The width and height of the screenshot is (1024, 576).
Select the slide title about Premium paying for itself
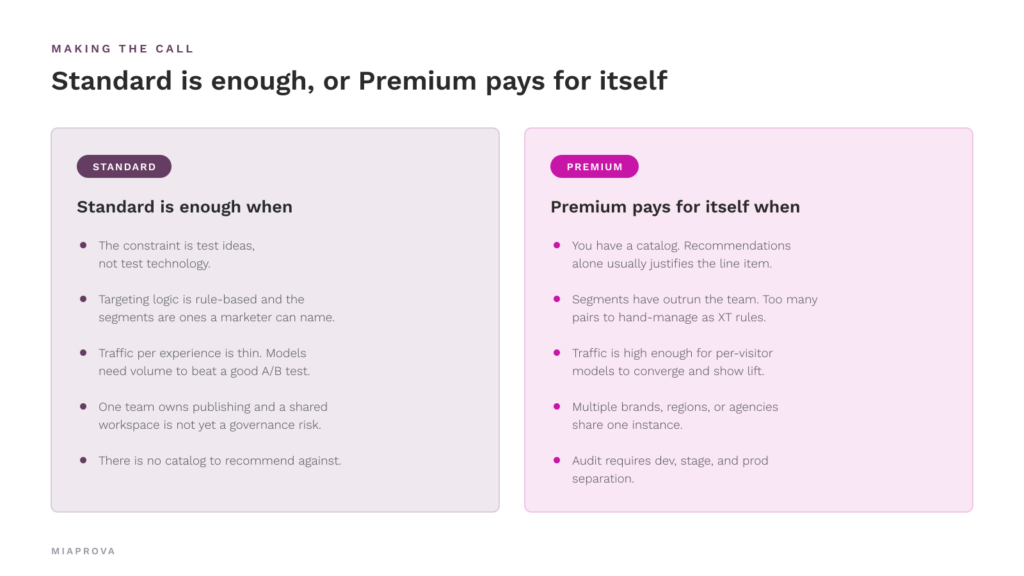click(x=359, y=81)
